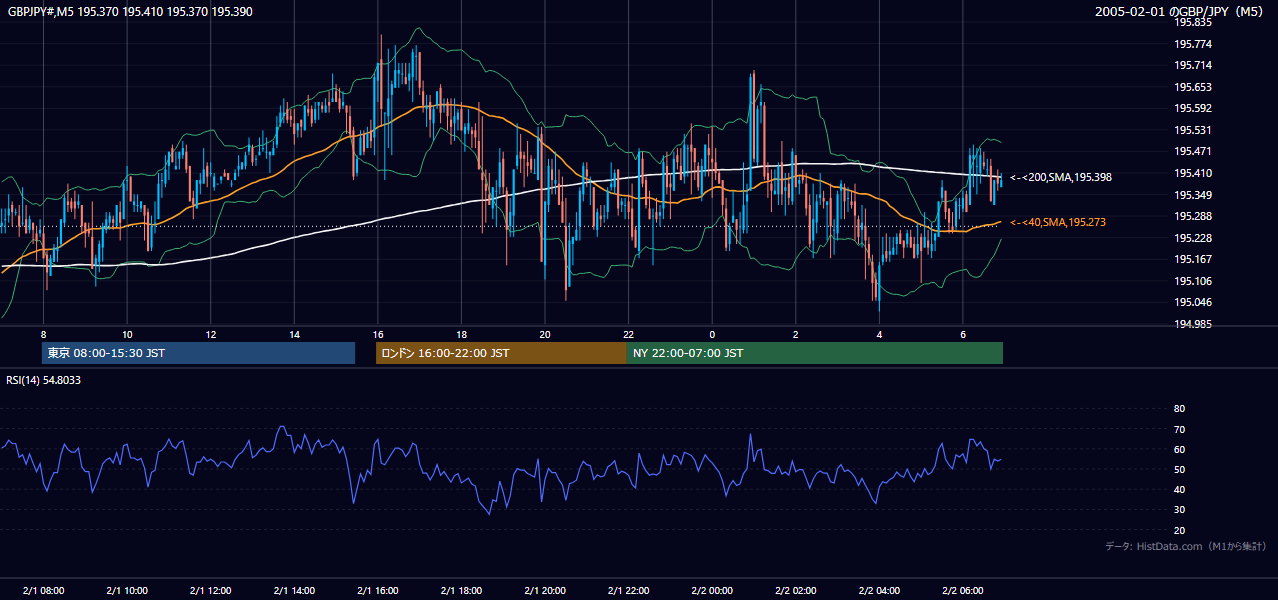Click the RSI level 70 label
The height and width of the screenshot is (600, 1278).
point(1179,429)
